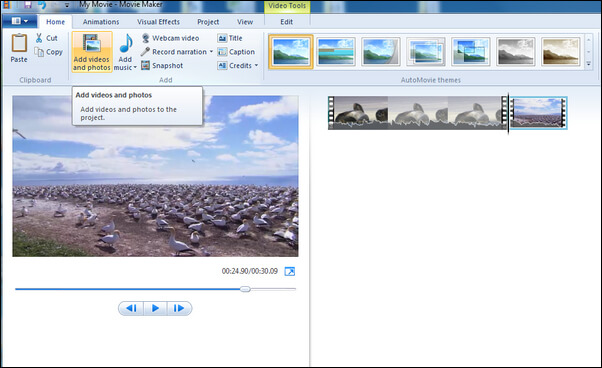Screen dimensions: 602x368
Task: Expand the Add music dropdown arrow
Action: pos(135,68)
